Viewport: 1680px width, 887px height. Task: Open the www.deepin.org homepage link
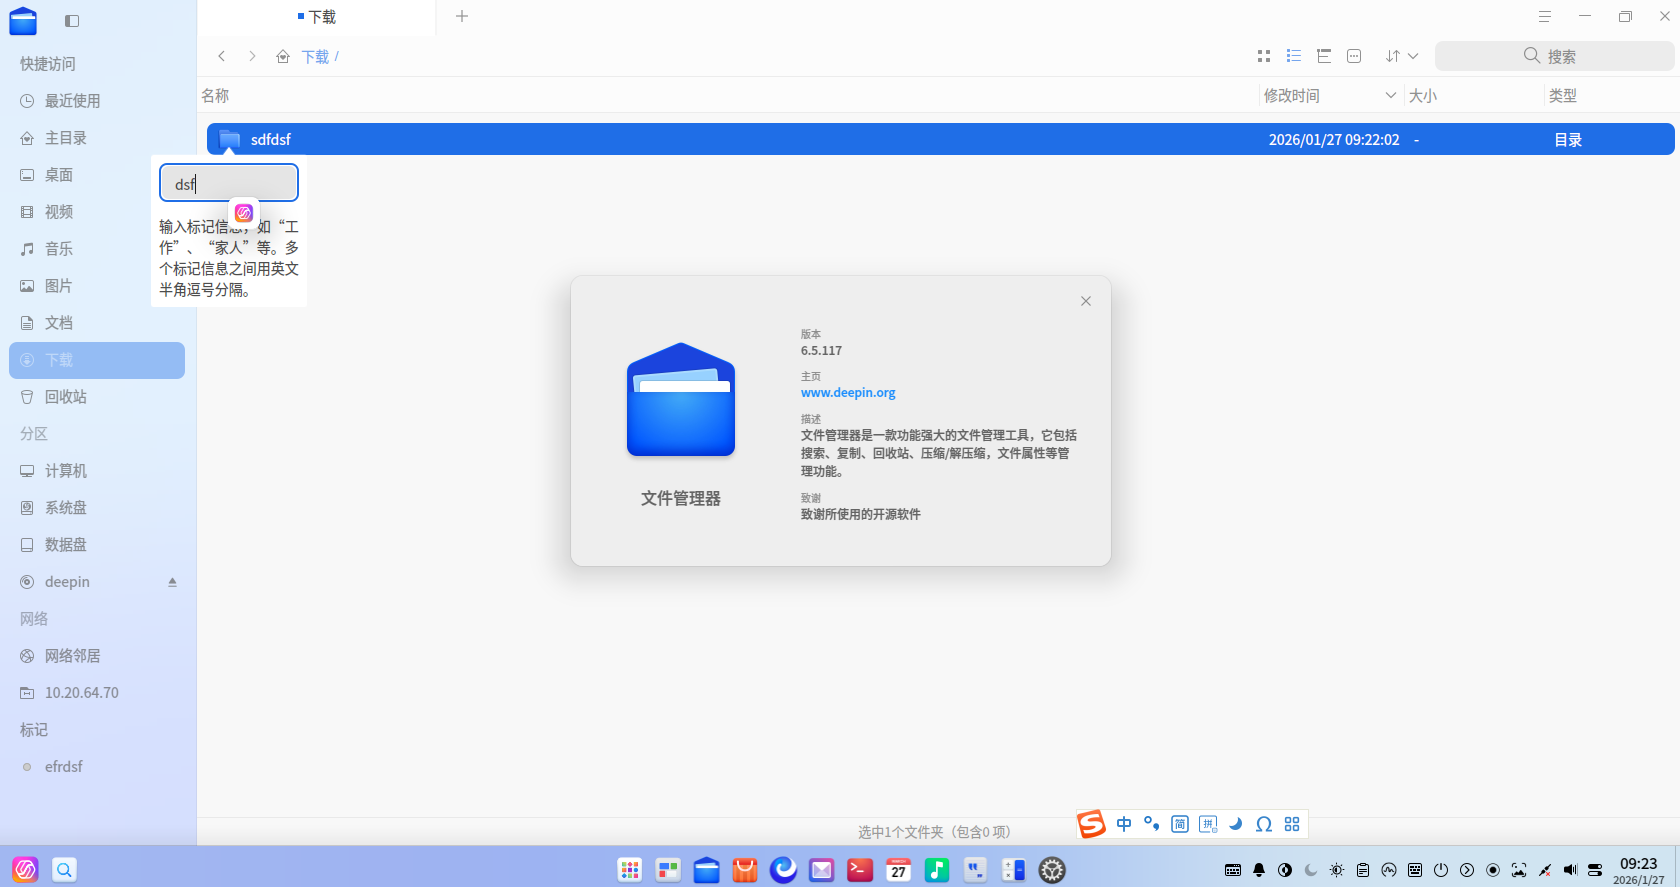pos(848,393)
